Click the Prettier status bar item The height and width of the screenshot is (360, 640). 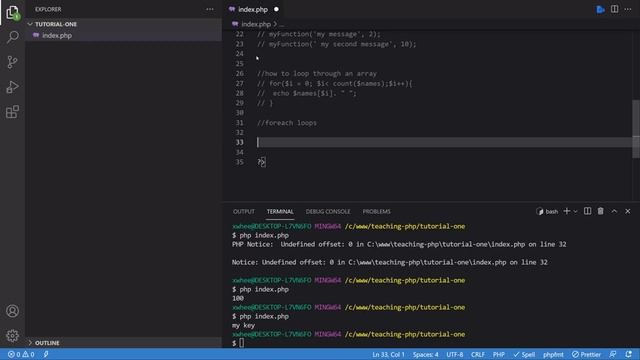click(x=587, y=354)
